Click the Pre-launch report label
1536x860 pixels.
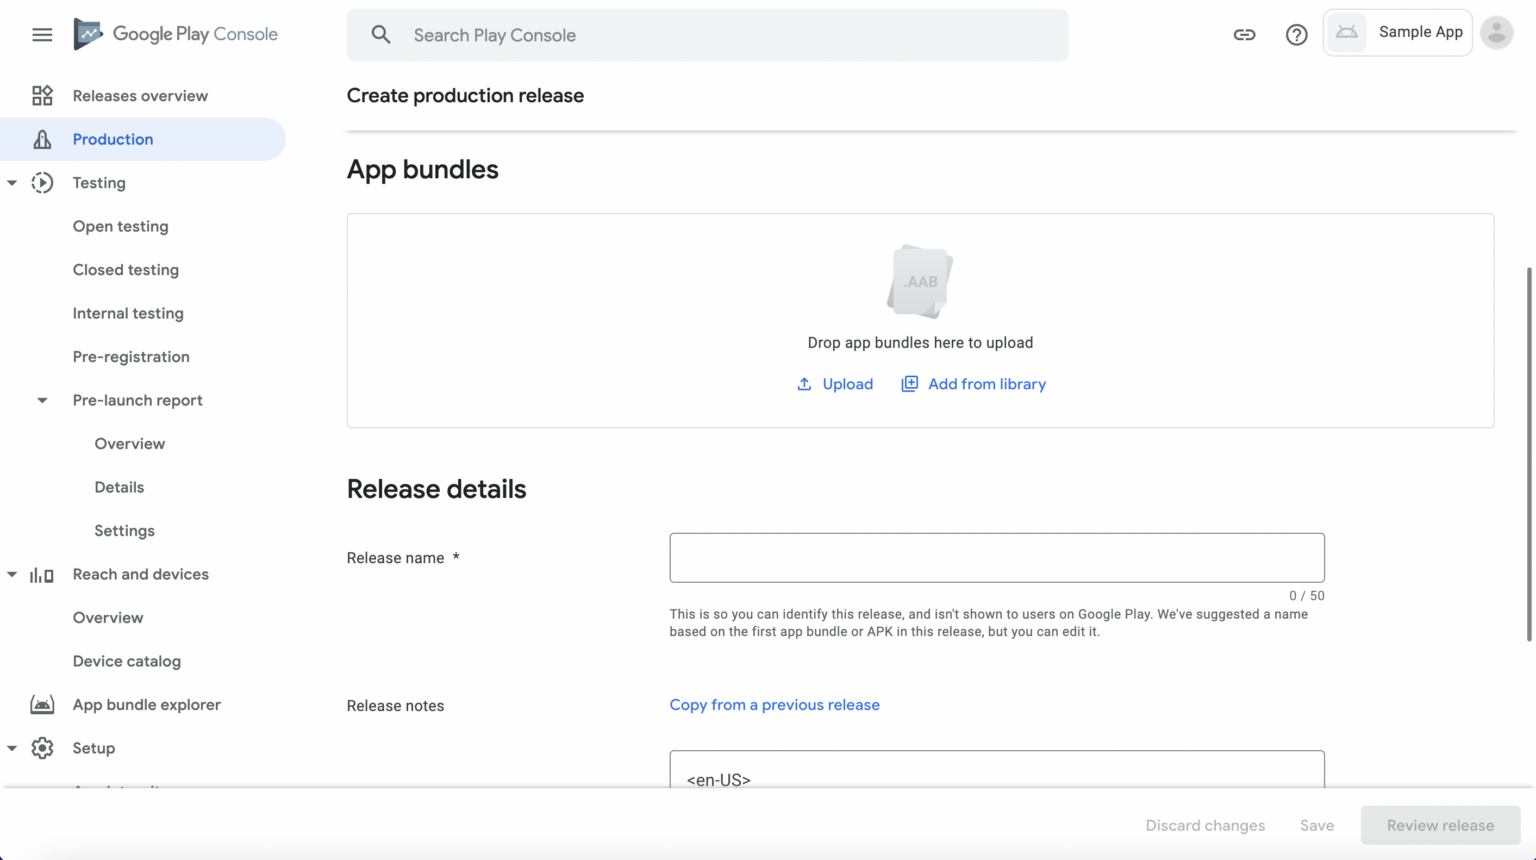point(137,400)
